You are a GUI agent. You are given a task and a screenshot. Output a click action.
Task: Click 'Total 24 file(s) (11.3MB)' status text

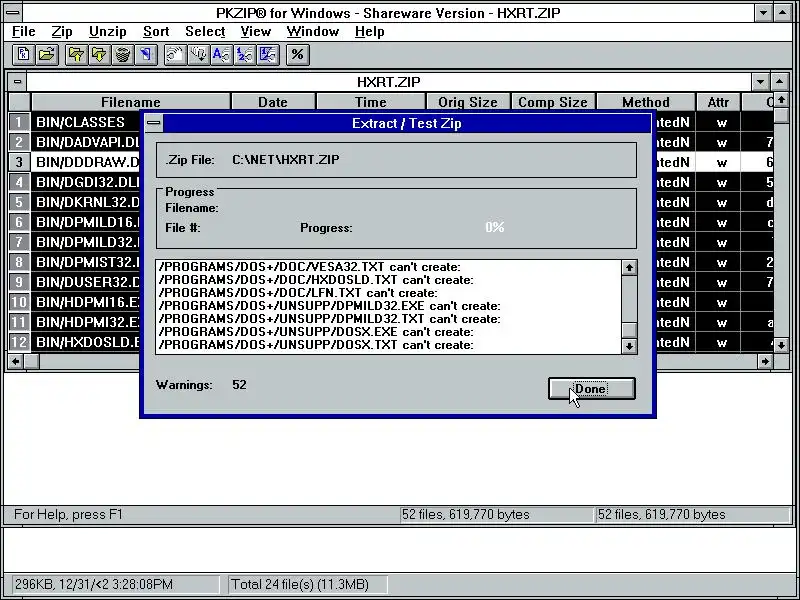[x=300, y=584]
